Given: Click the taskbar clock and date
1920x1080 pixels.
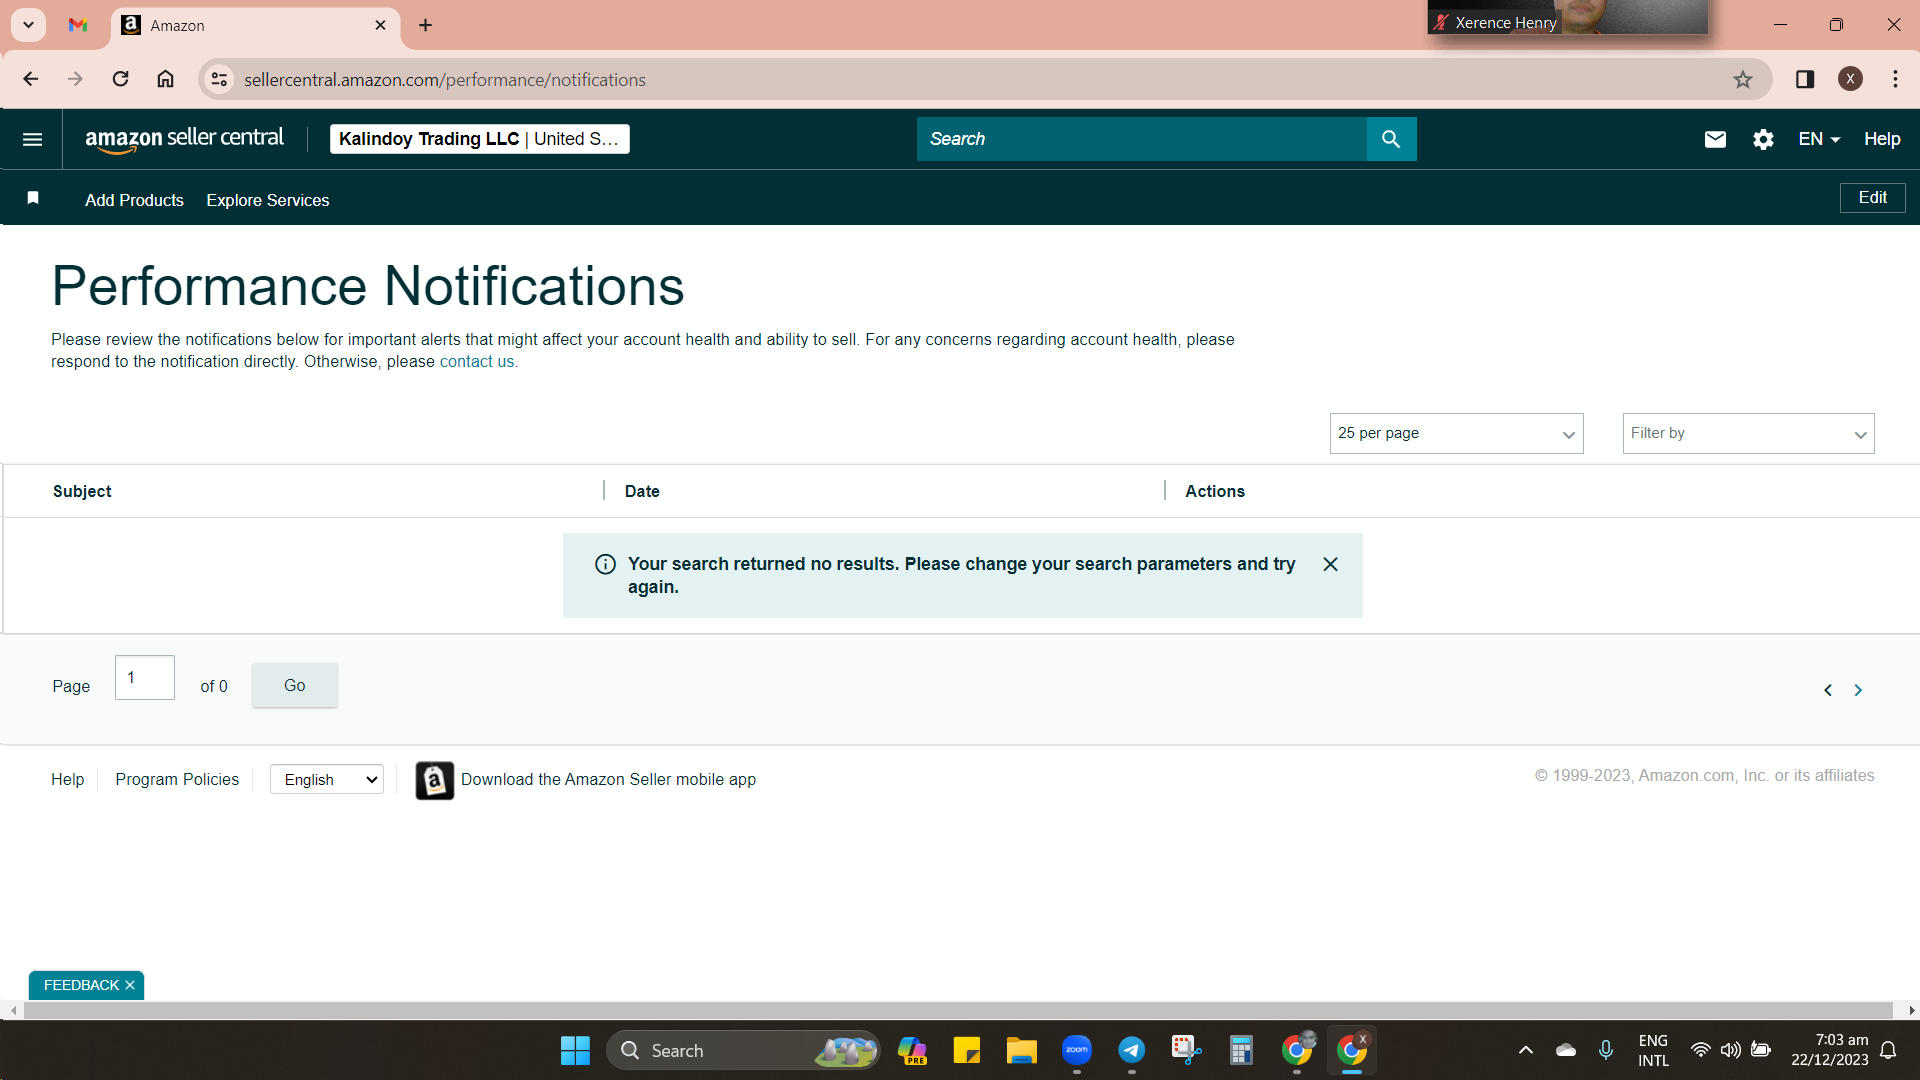Looking at the screenshot, I should point(1829,1050).
